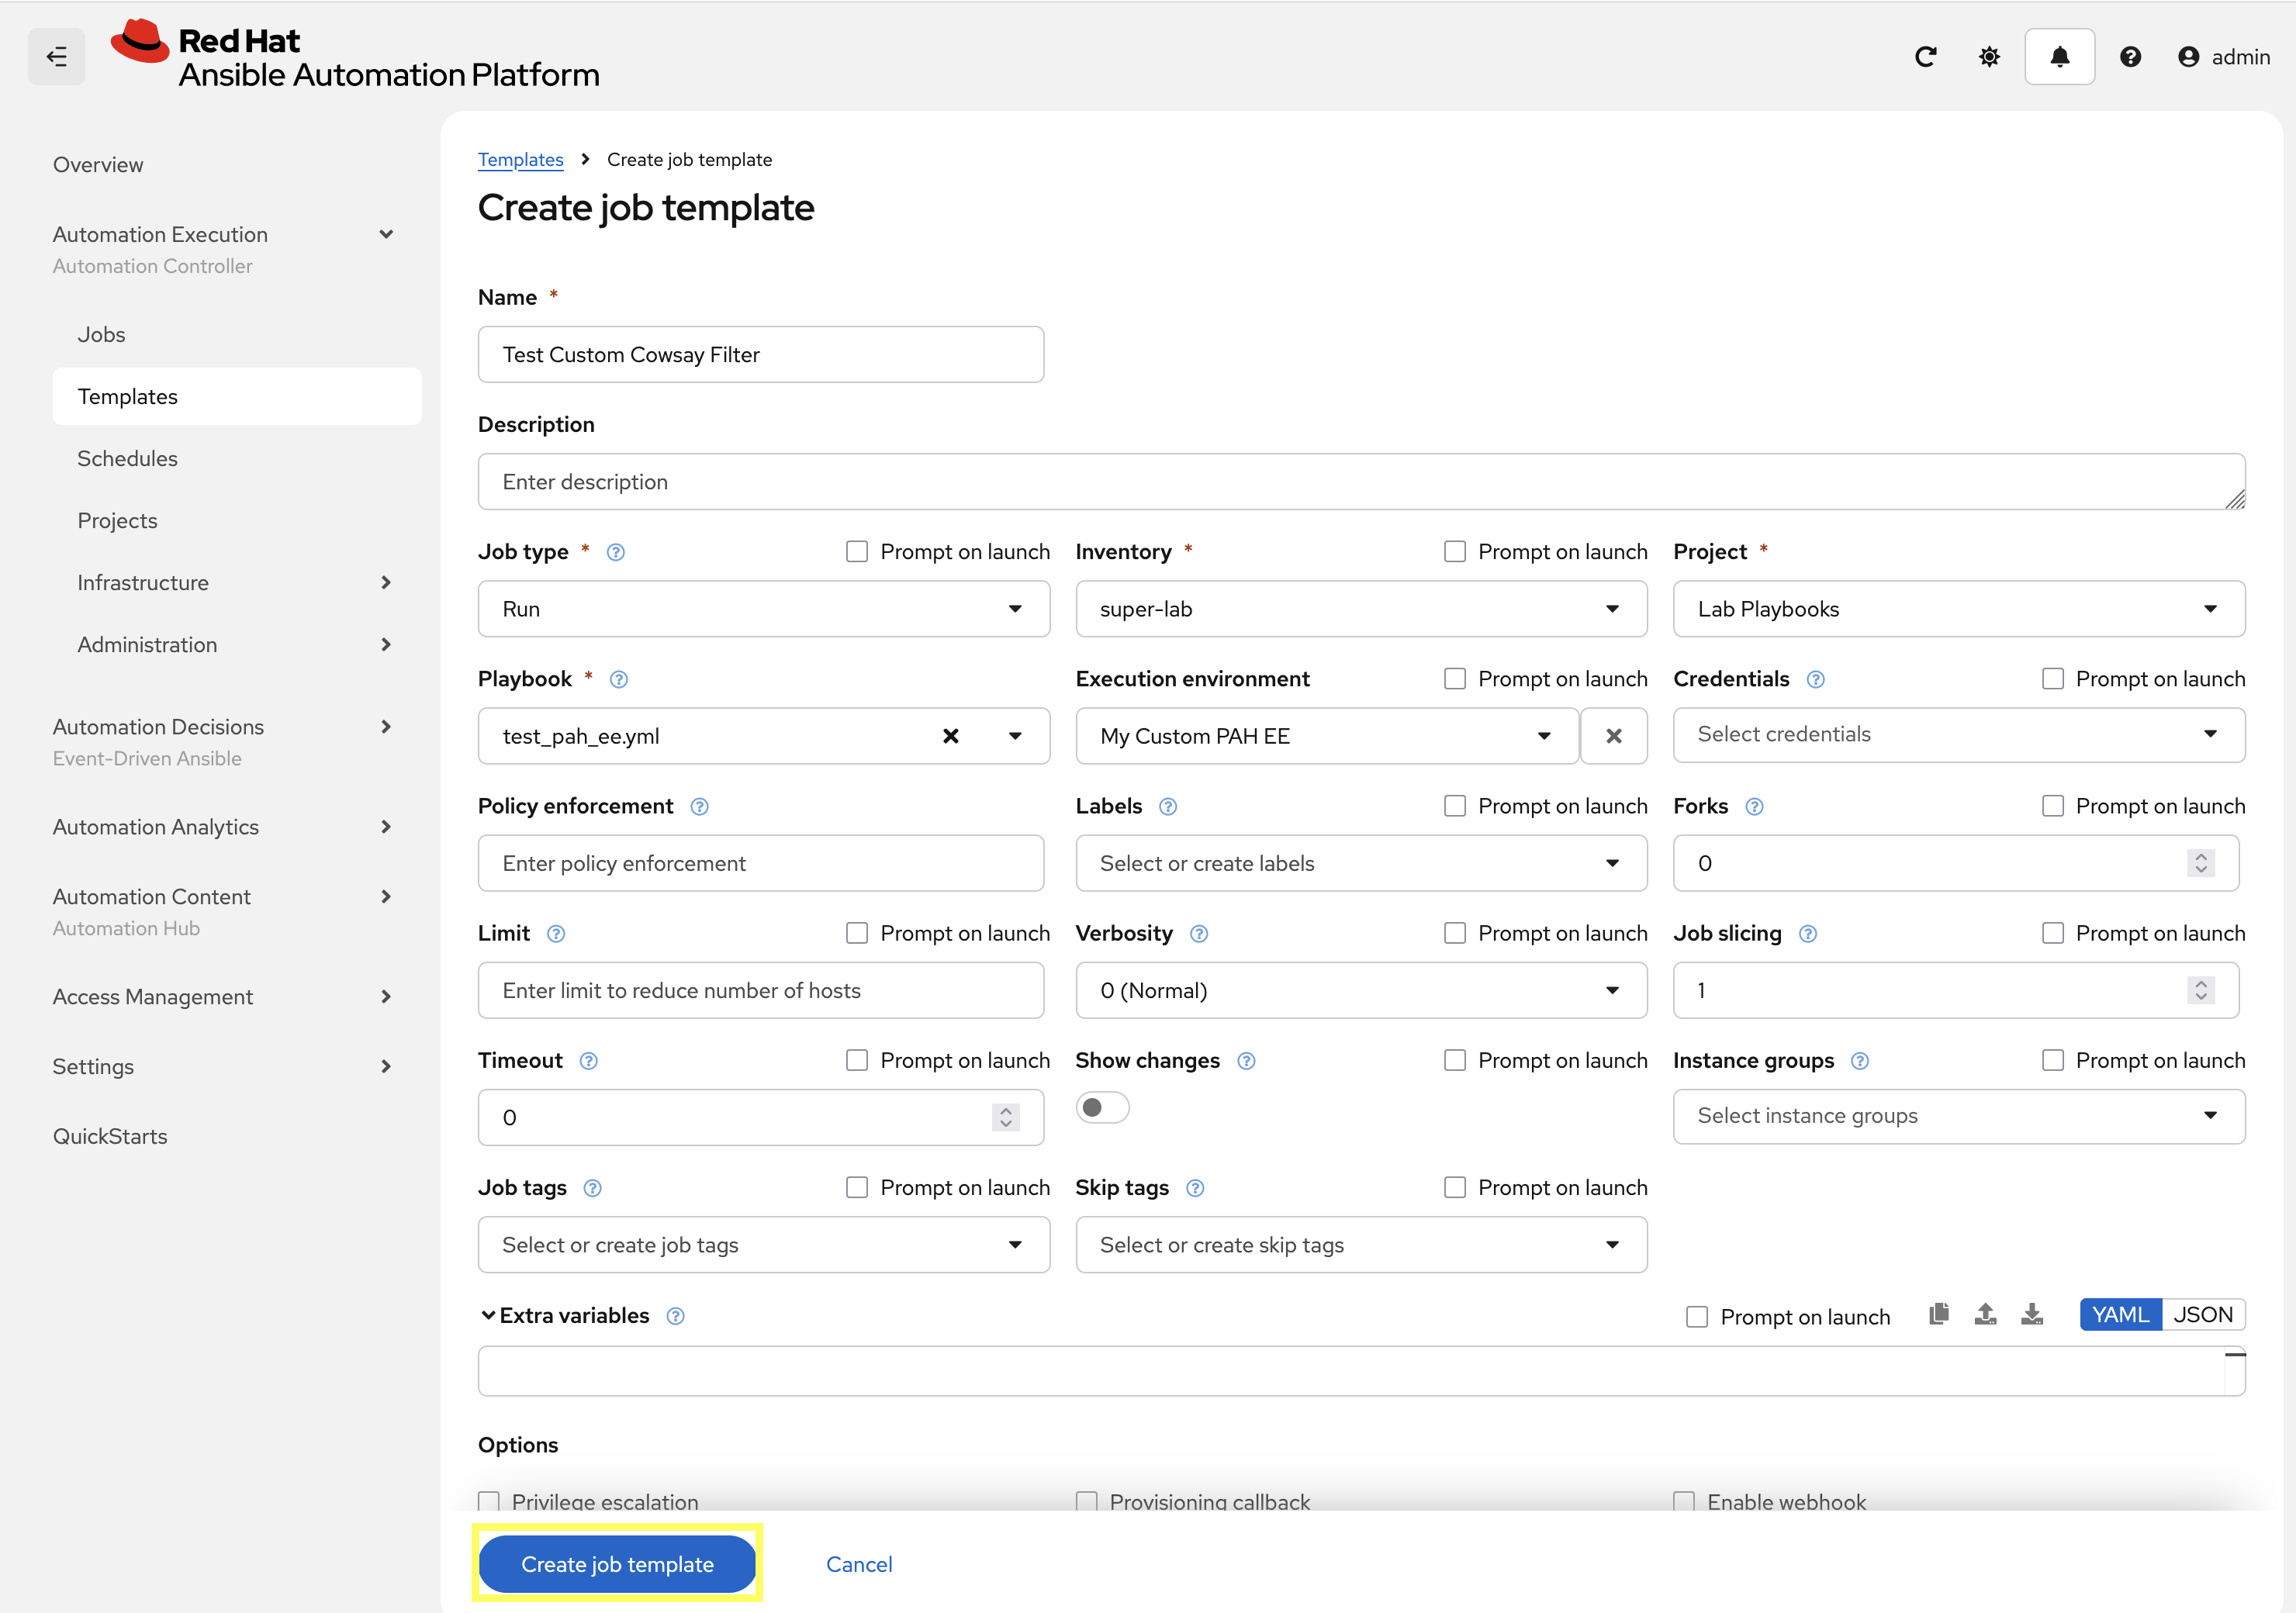The height and width of the screenshot is (1613, 2296).
Task: Check the Privilege escalation option
Action: 489,1501
